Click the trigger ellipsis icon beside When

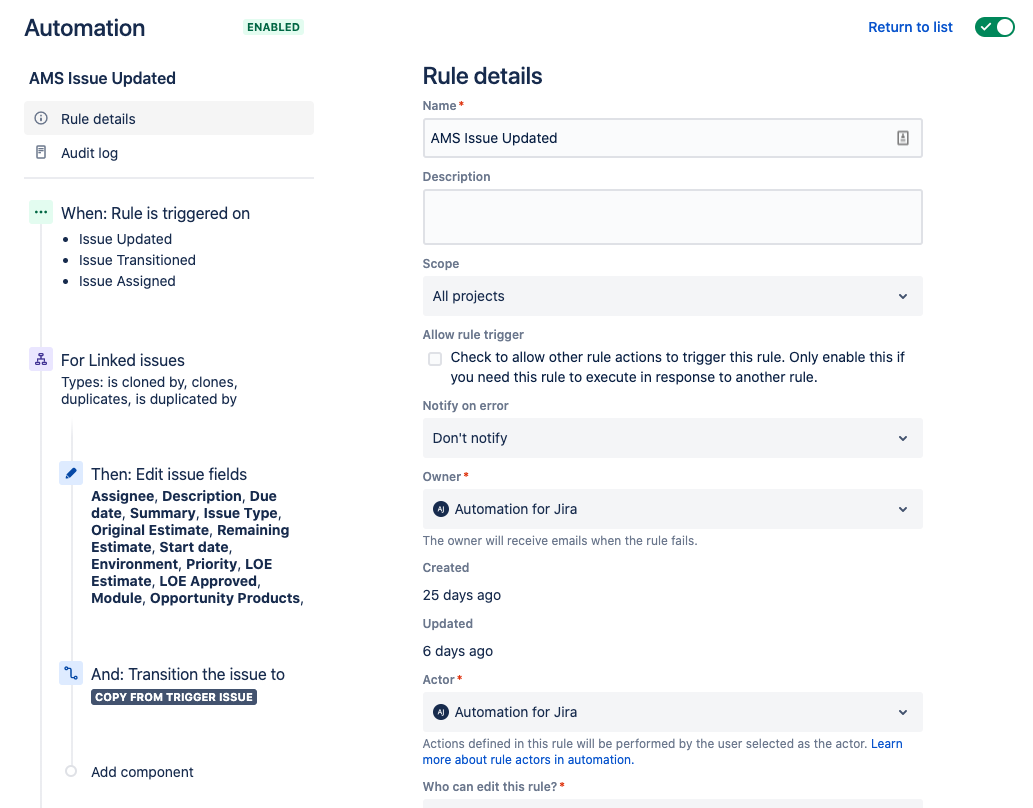[x=41, y=213]
